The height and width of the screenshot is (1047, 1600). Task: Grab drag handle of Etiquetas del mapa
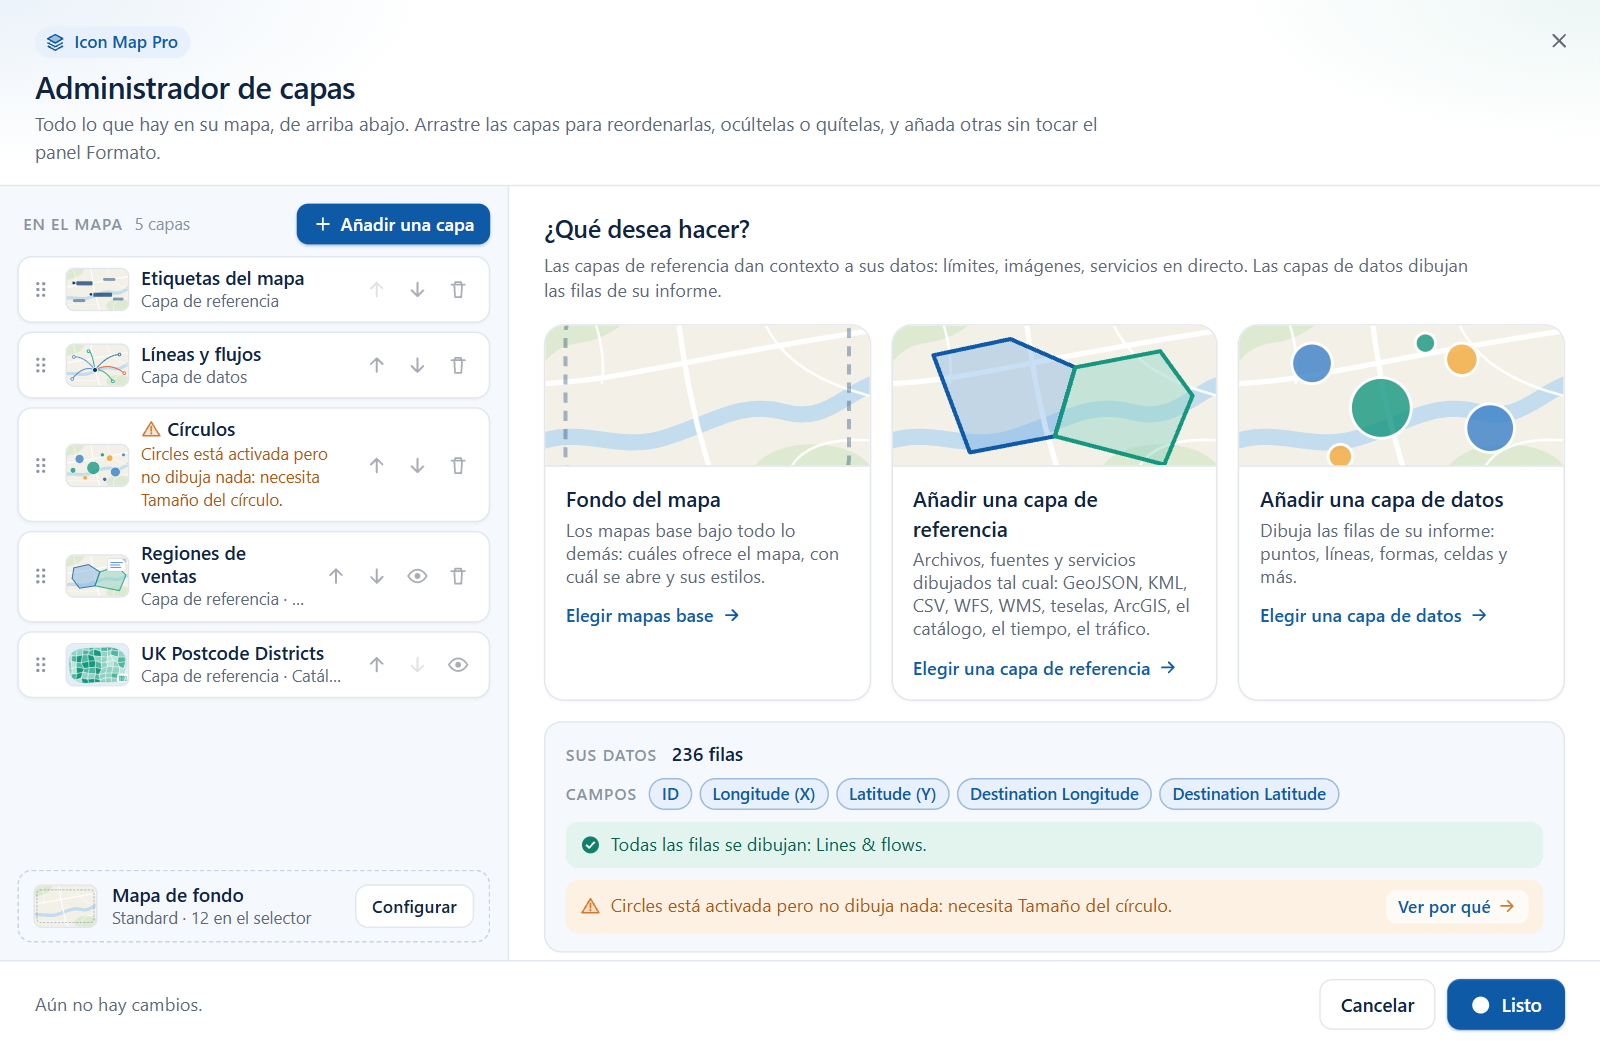click(41, 289)
